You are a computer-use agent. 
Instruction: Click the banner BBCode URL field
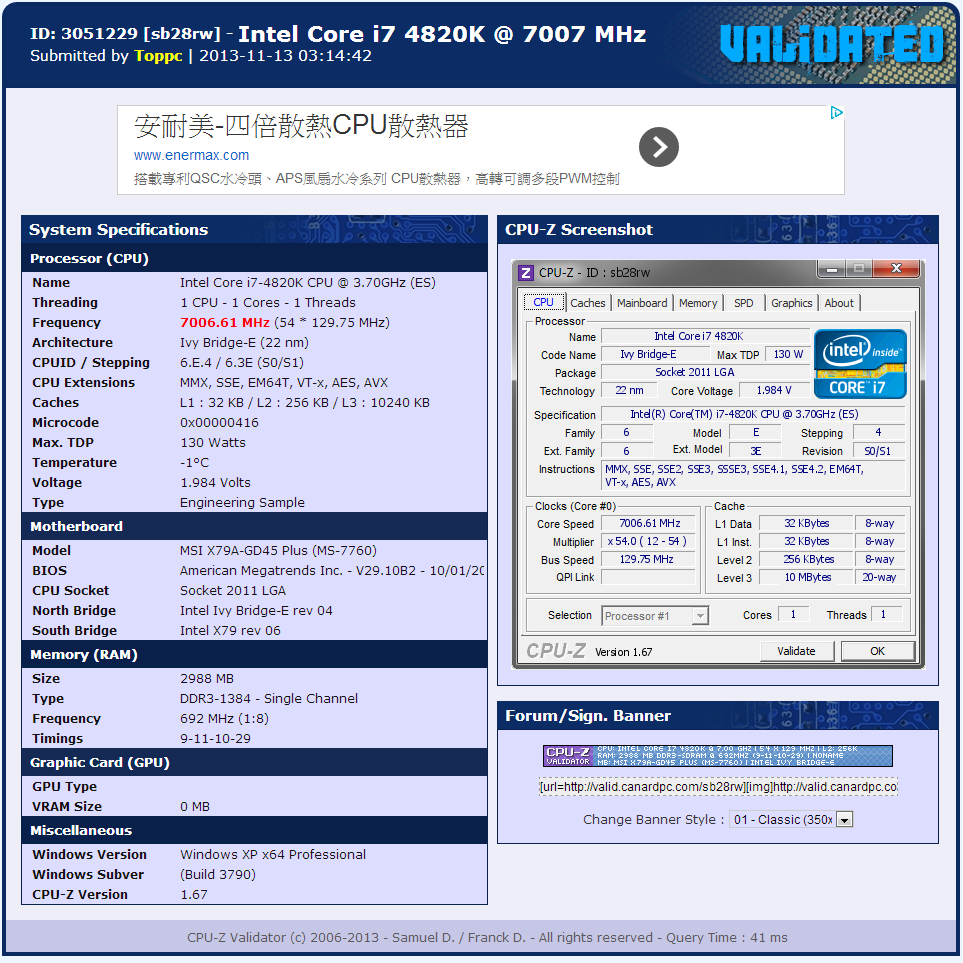718,787
